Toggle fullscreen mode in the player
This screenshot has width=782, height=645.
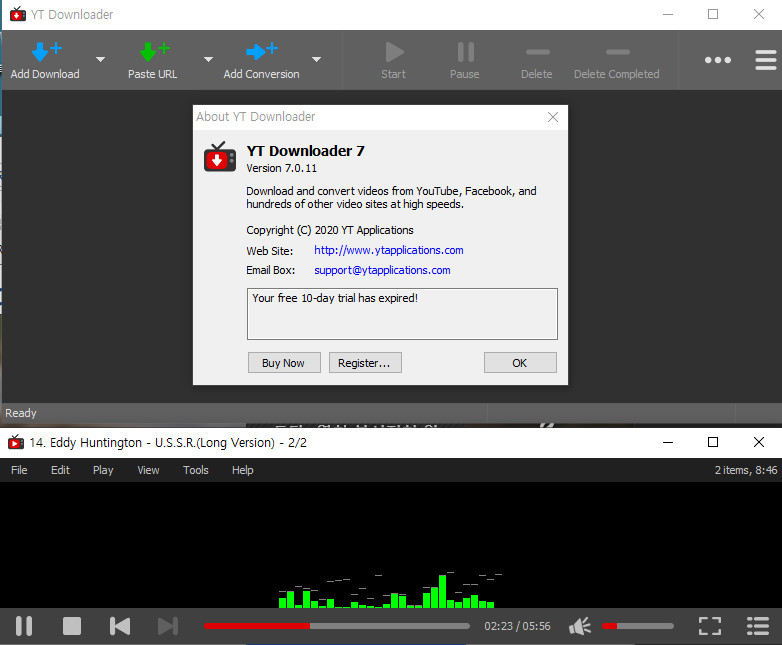(710, 626)
